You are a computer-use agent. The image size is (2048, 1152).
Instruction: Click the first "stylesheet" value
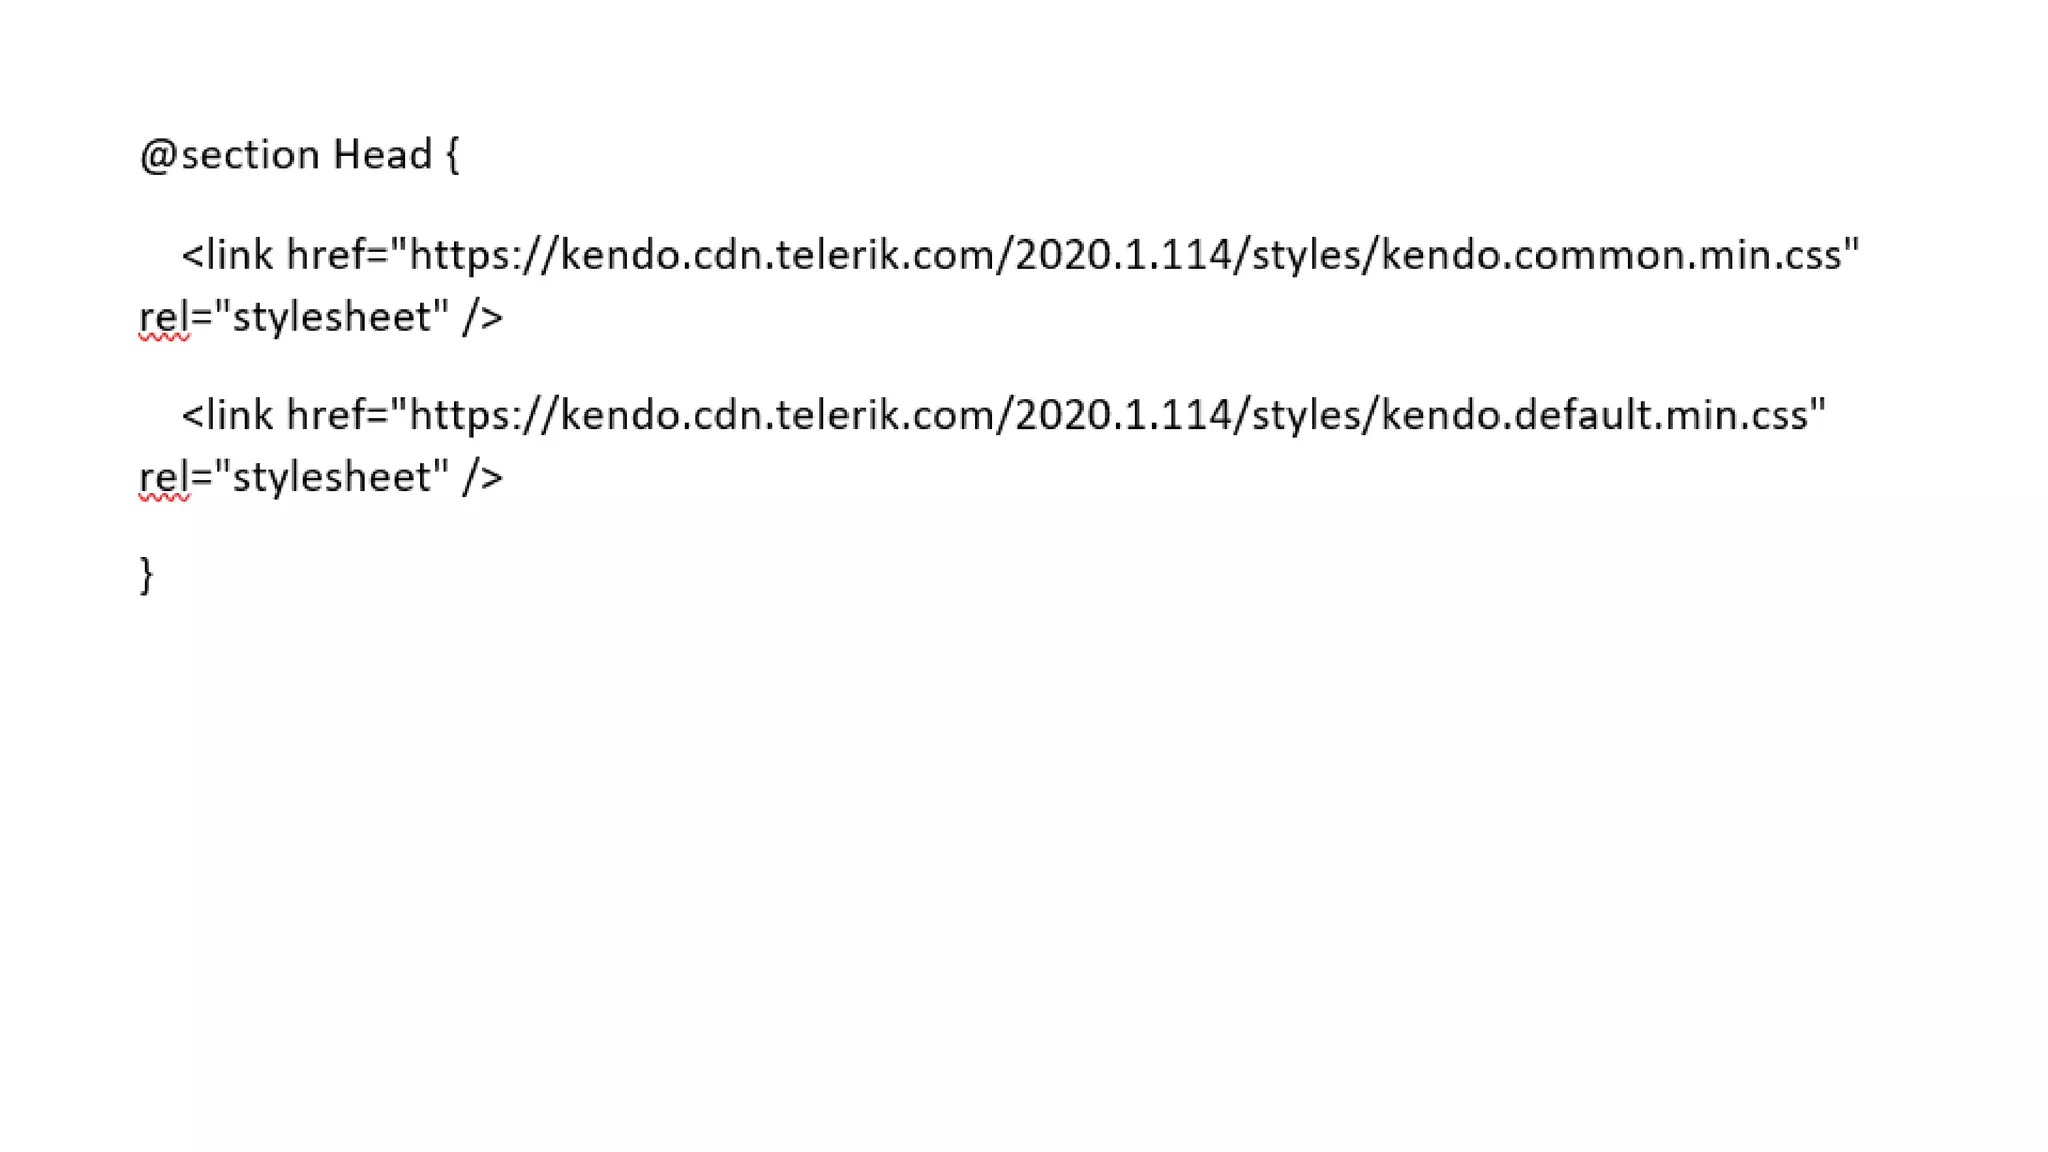tap(332, 317)
